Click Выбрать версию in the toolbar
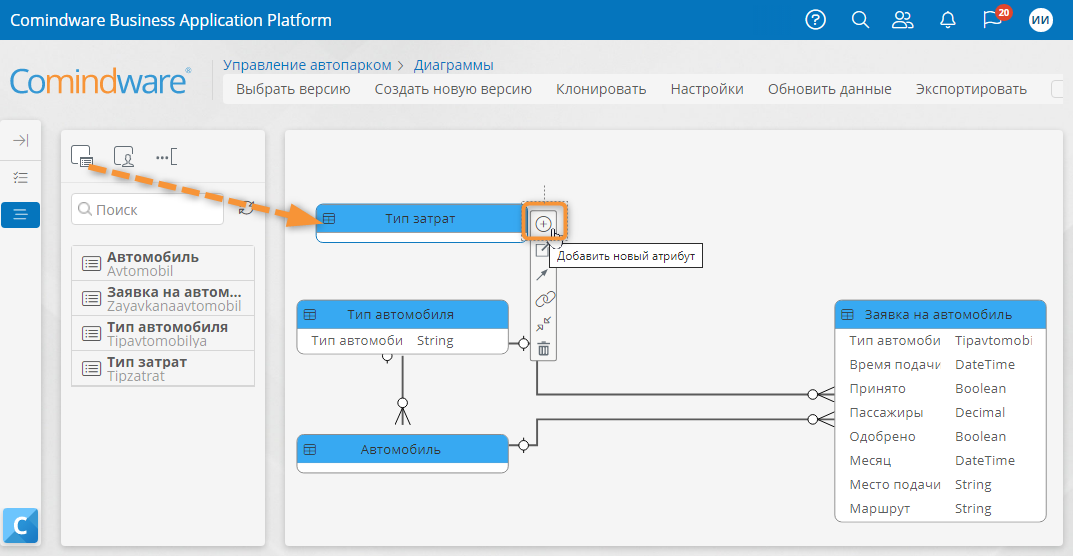Screen dimensions: 1073x556 click(293, 89)
